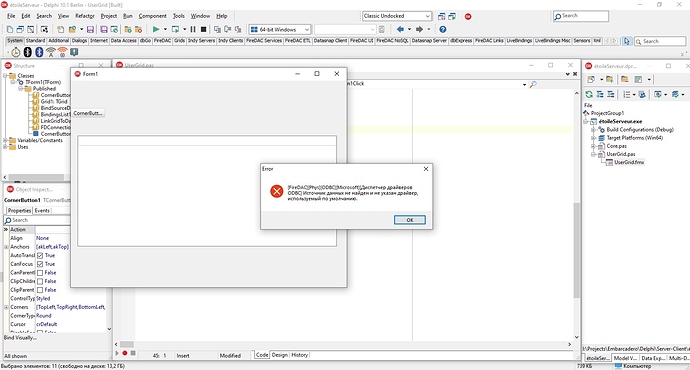Screen dimensions: 690x370
Task: Open the Classic Undocked layout dropdown
Action: click(396, 16)
